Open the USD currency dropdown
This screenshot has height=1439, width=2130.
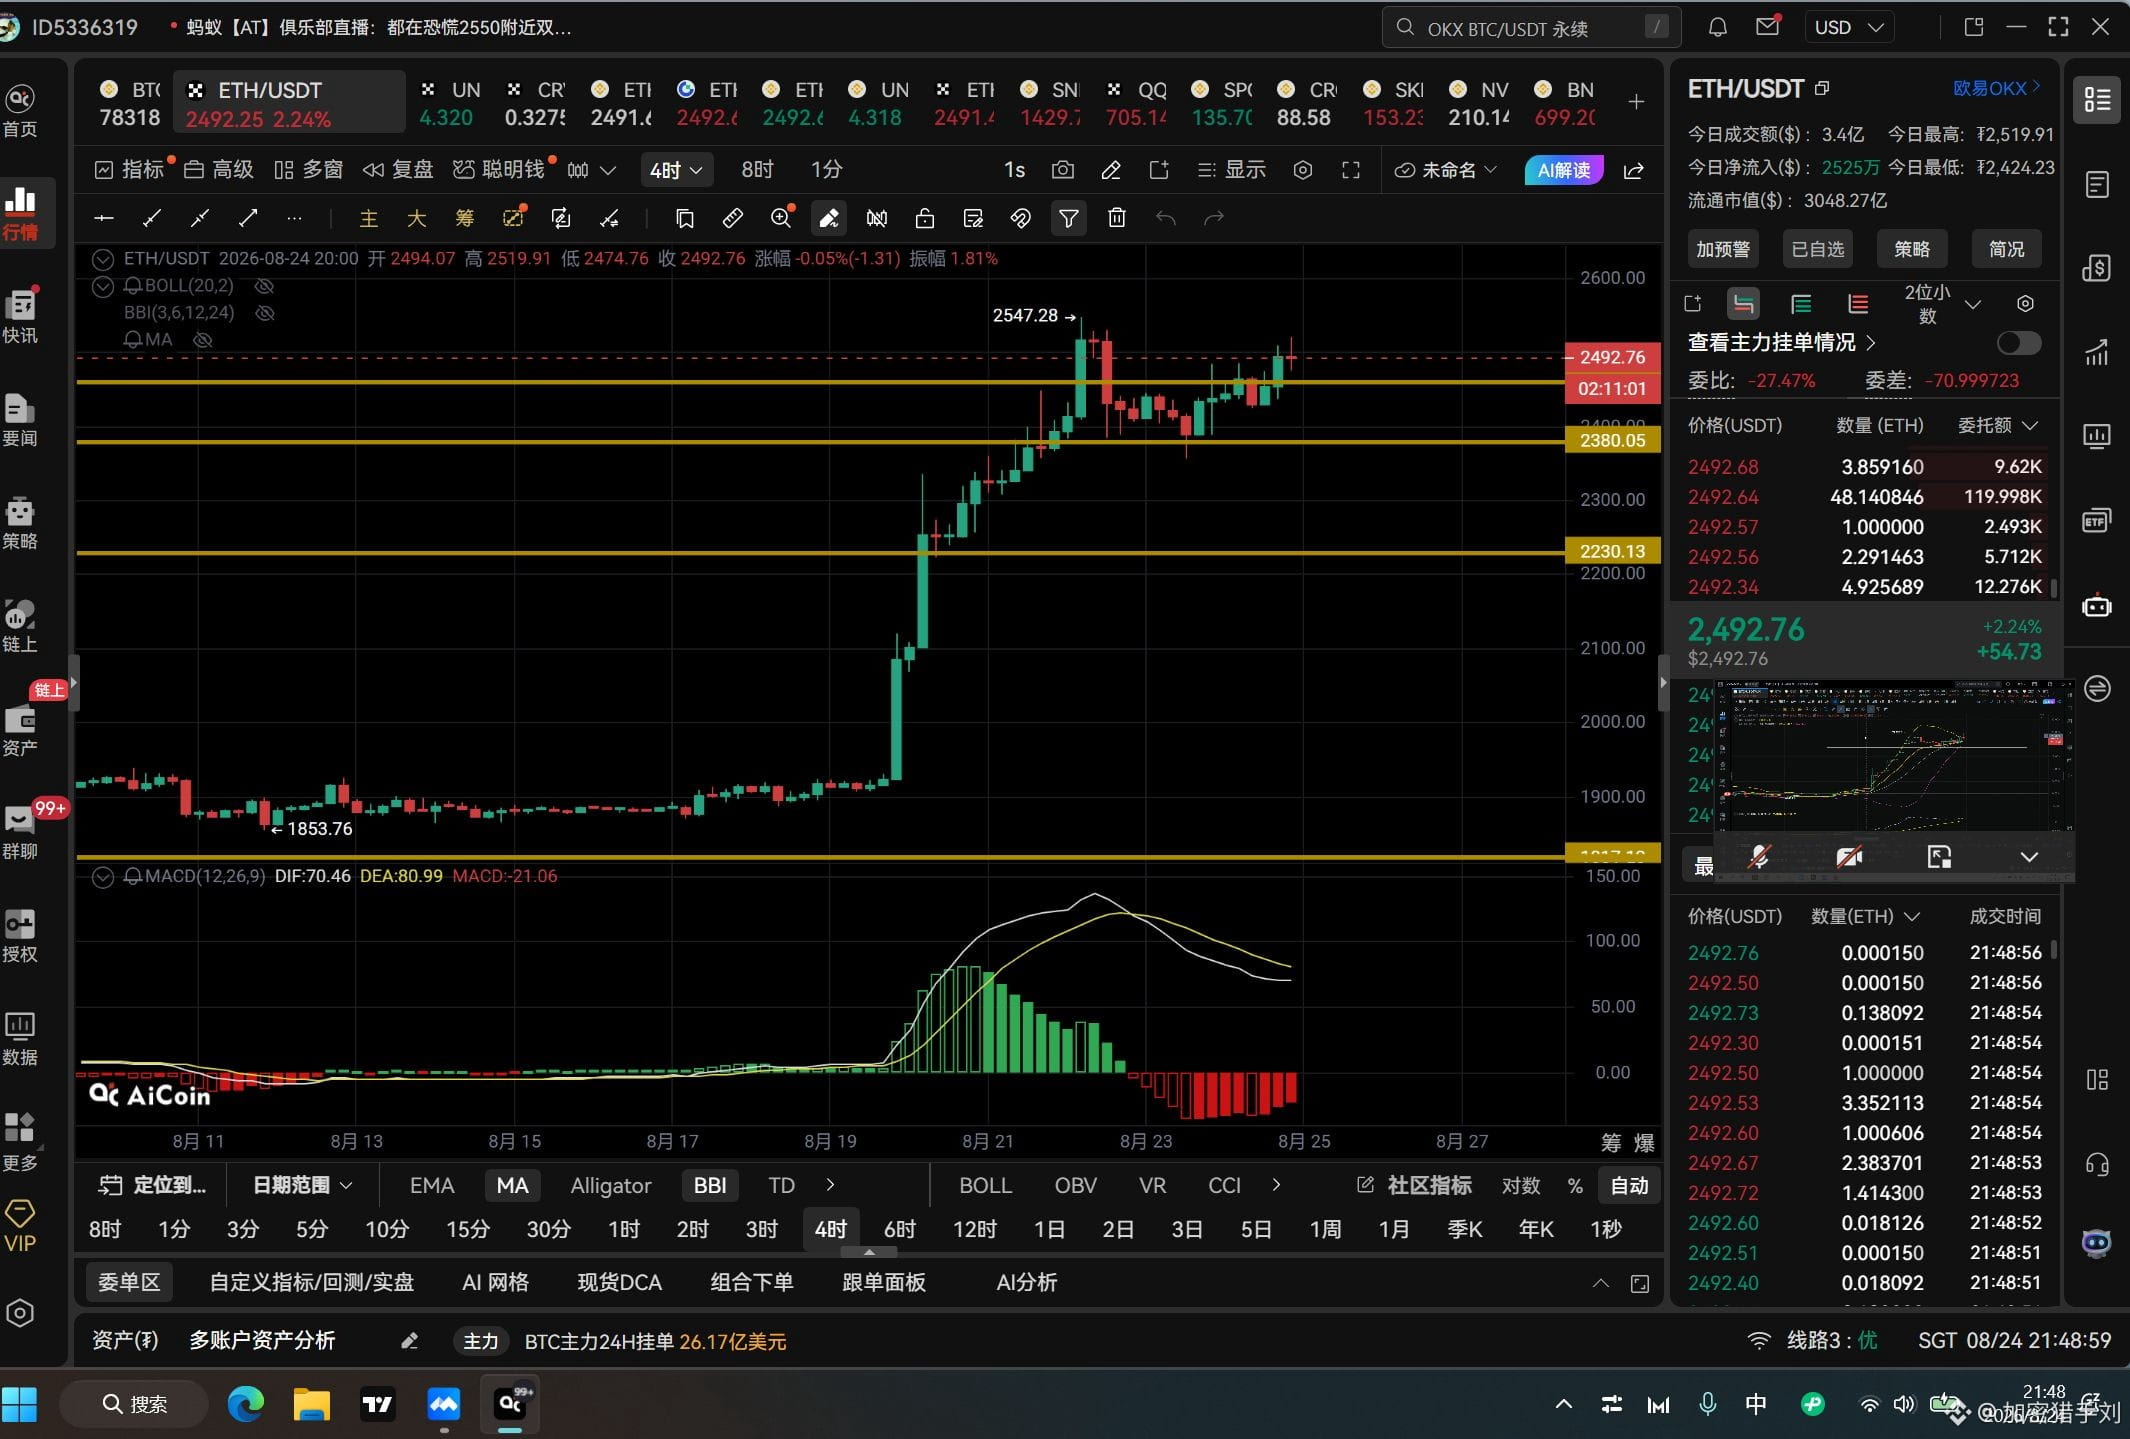pyautogui.click(x=1849, y=27)
